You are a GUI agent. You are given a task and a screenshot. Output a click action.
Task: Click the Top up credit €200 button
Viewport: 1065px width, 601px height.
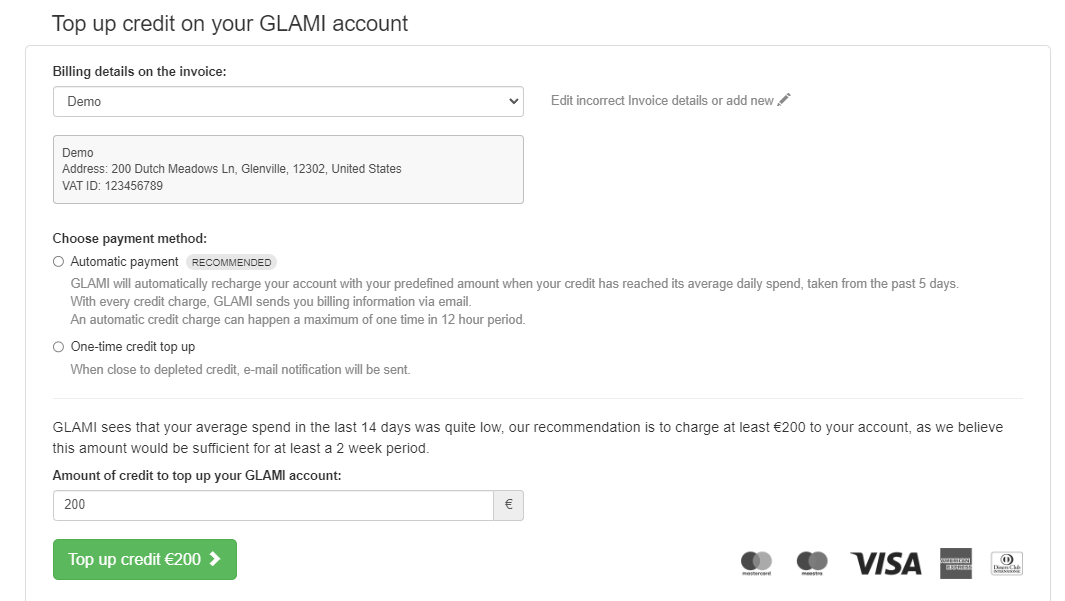point(144,560)
